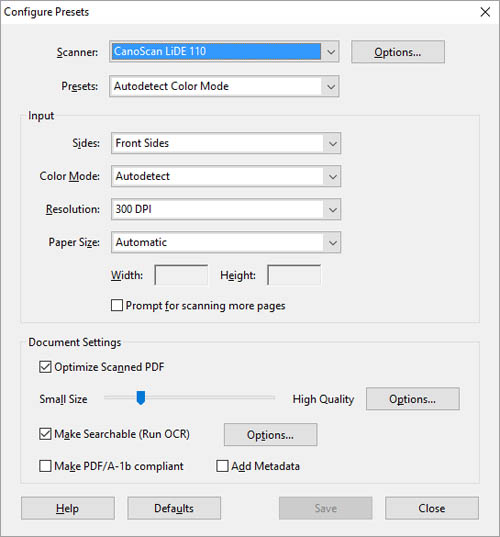Enable Prompt for scanning more pages
The width and height of the screenshot is (500, 537).
[x=117, y=305]
